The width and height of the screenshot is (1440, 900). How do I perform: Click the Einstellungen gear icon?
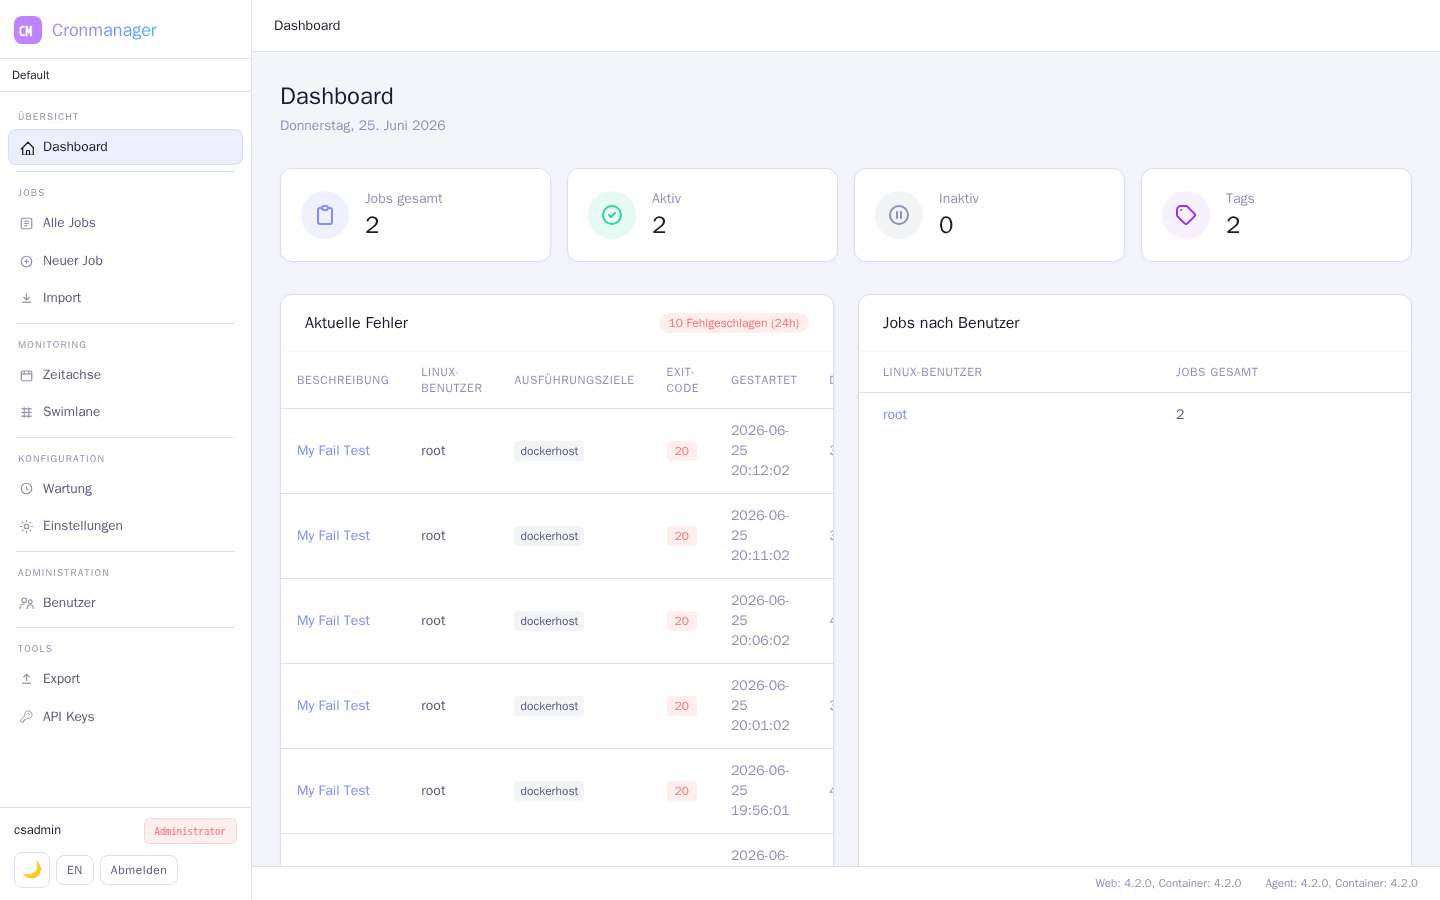point(27,526)
